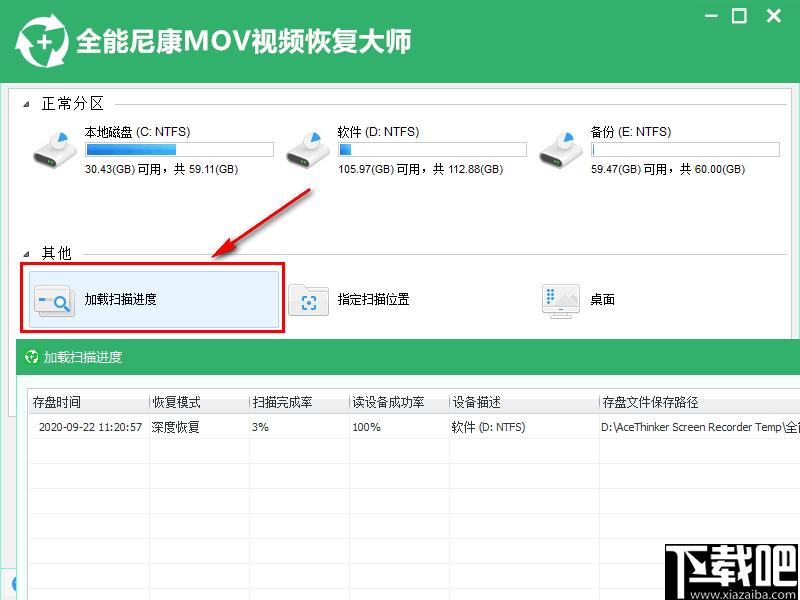Image resolution: width=800 pixels, height=600 pixels.
Task: Select the 备份 E: drive icon
Action: tap(561, 151)
